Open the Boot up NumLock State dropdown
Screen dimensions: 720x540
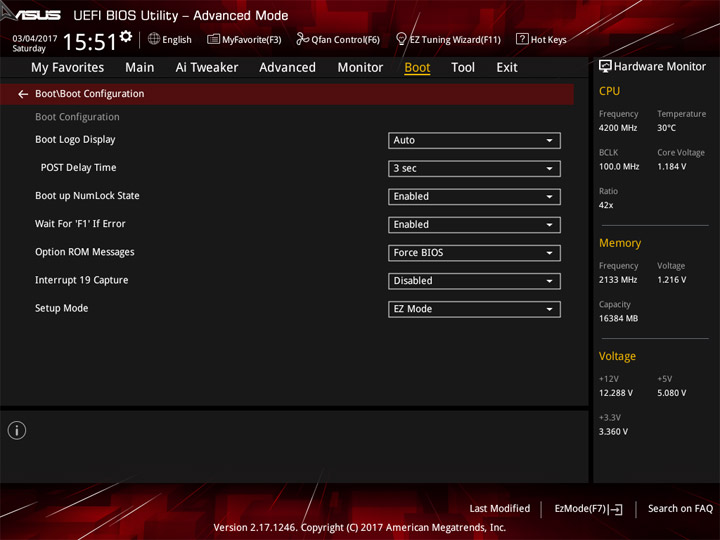(474, 197)
